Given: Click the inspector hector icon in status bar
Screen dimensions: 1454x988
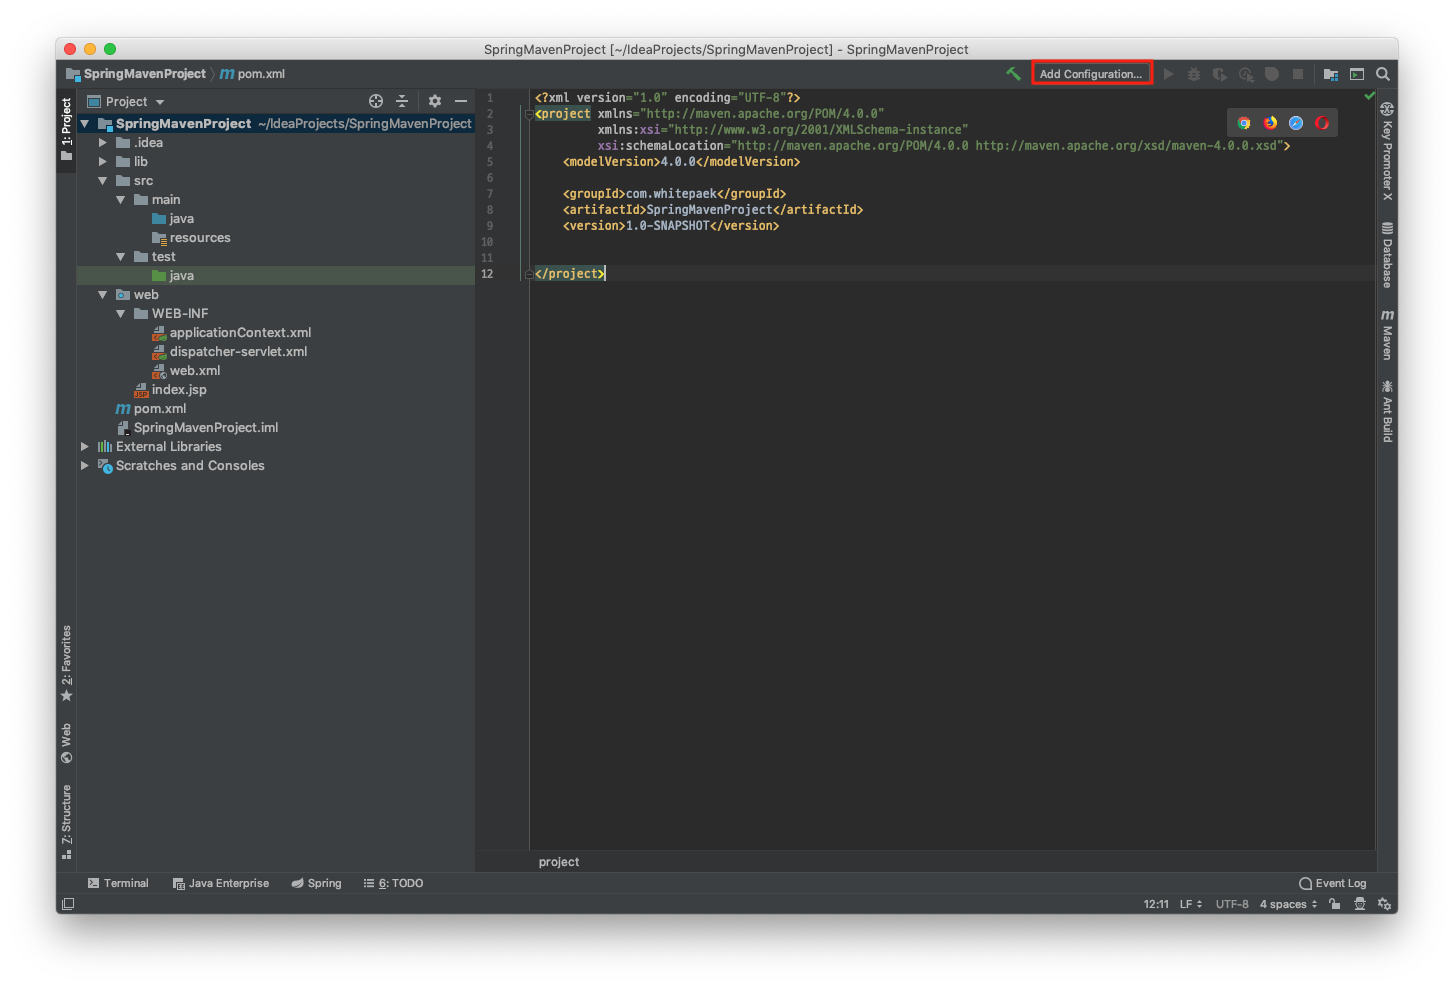Looking at the screenshot, I should 1360,904.
